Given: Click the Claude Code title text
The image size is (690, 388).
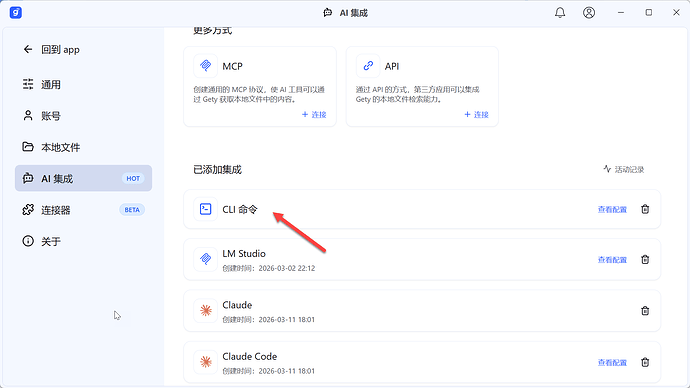Looking at the screenshot, I should [250, 356].
